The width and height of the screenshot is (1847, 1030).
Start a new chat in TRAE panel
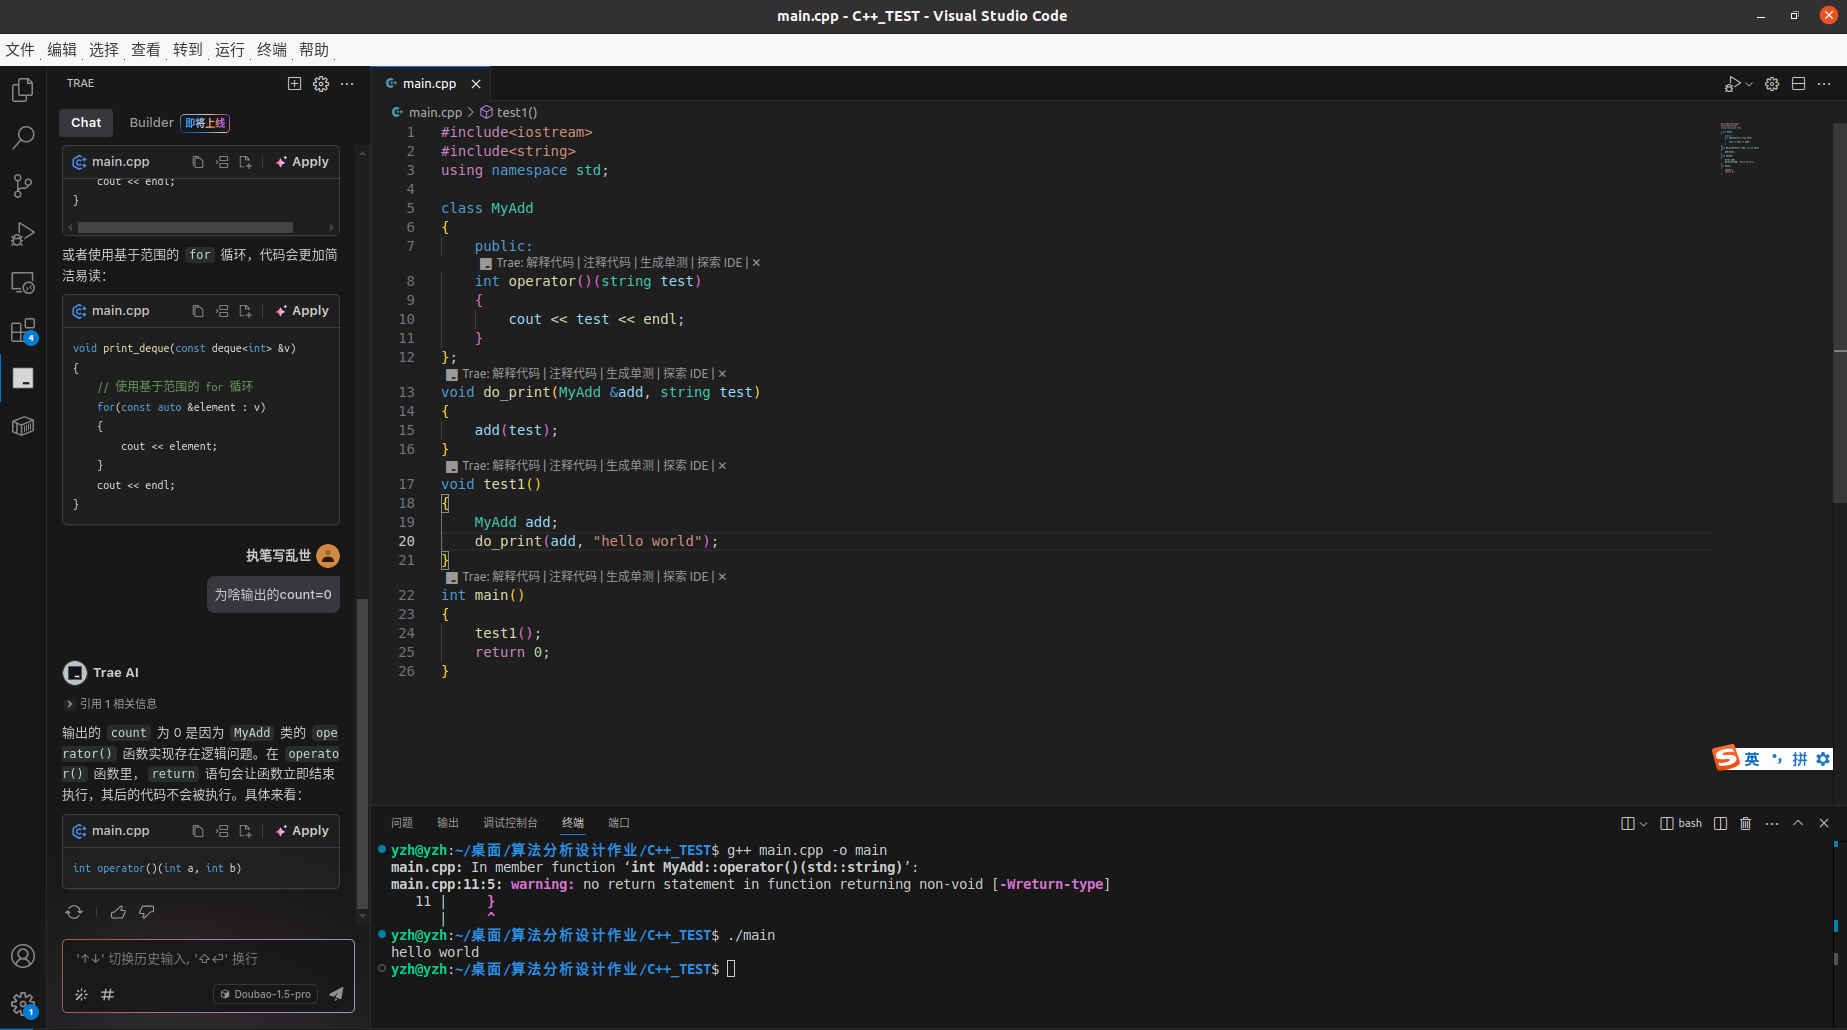(294, 84)
